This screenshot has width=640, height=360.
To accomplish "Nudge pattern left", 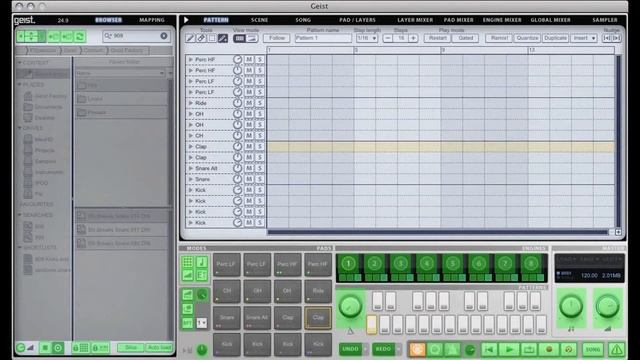I will 607,38.
